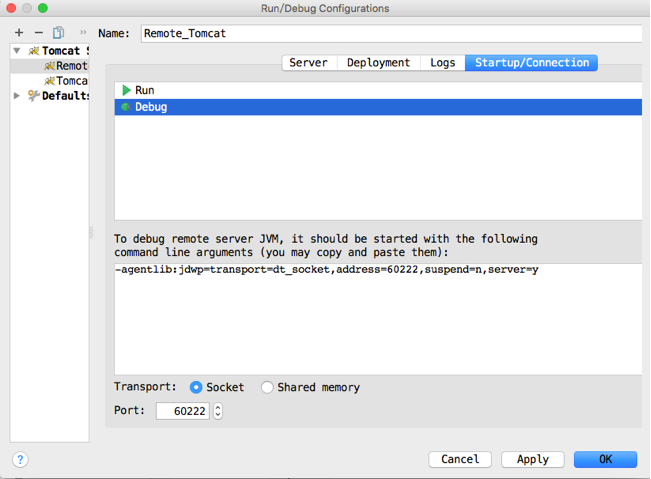Click the remove configuration minus icon
The width and height of the screenshot is (651, 479).
point(39,33)
